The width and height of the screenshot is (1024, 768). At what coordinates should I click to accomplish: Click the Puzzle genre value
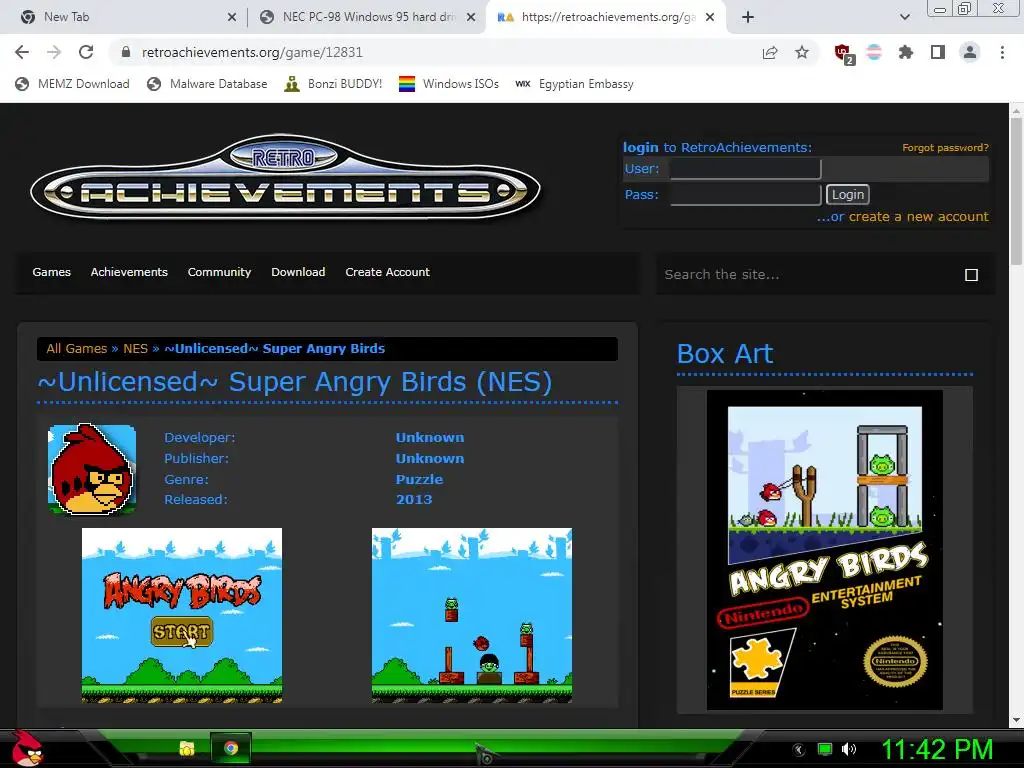pos(419,479)
